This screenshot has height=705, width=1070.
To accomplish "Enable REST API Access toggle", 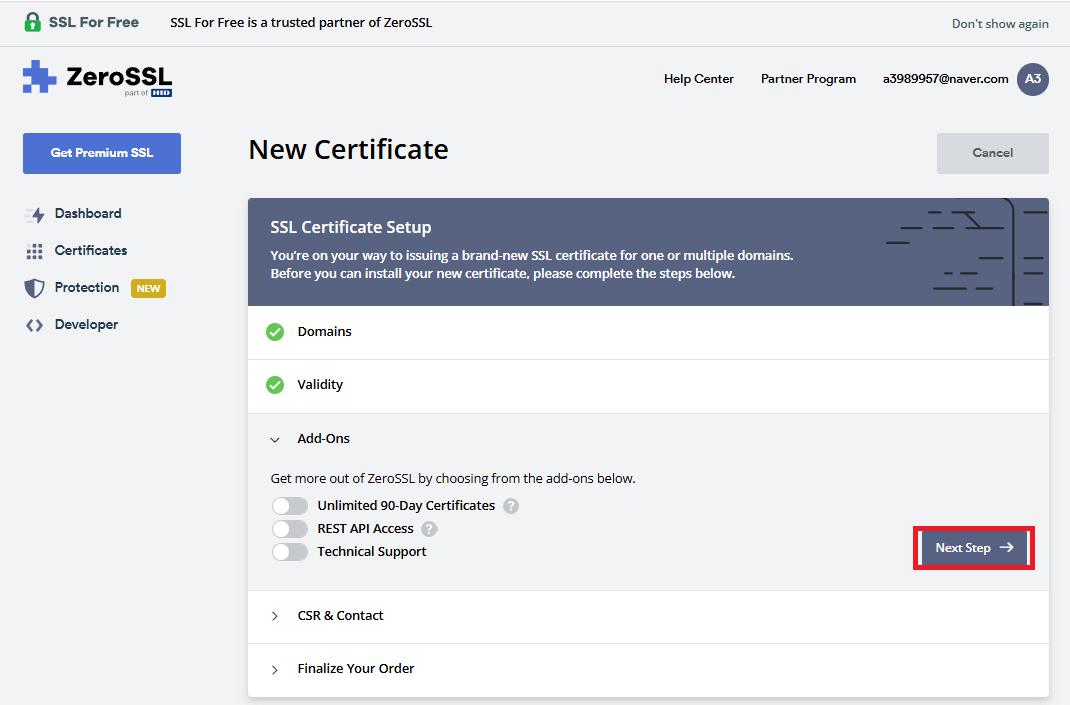I will [x=290, y=529].
